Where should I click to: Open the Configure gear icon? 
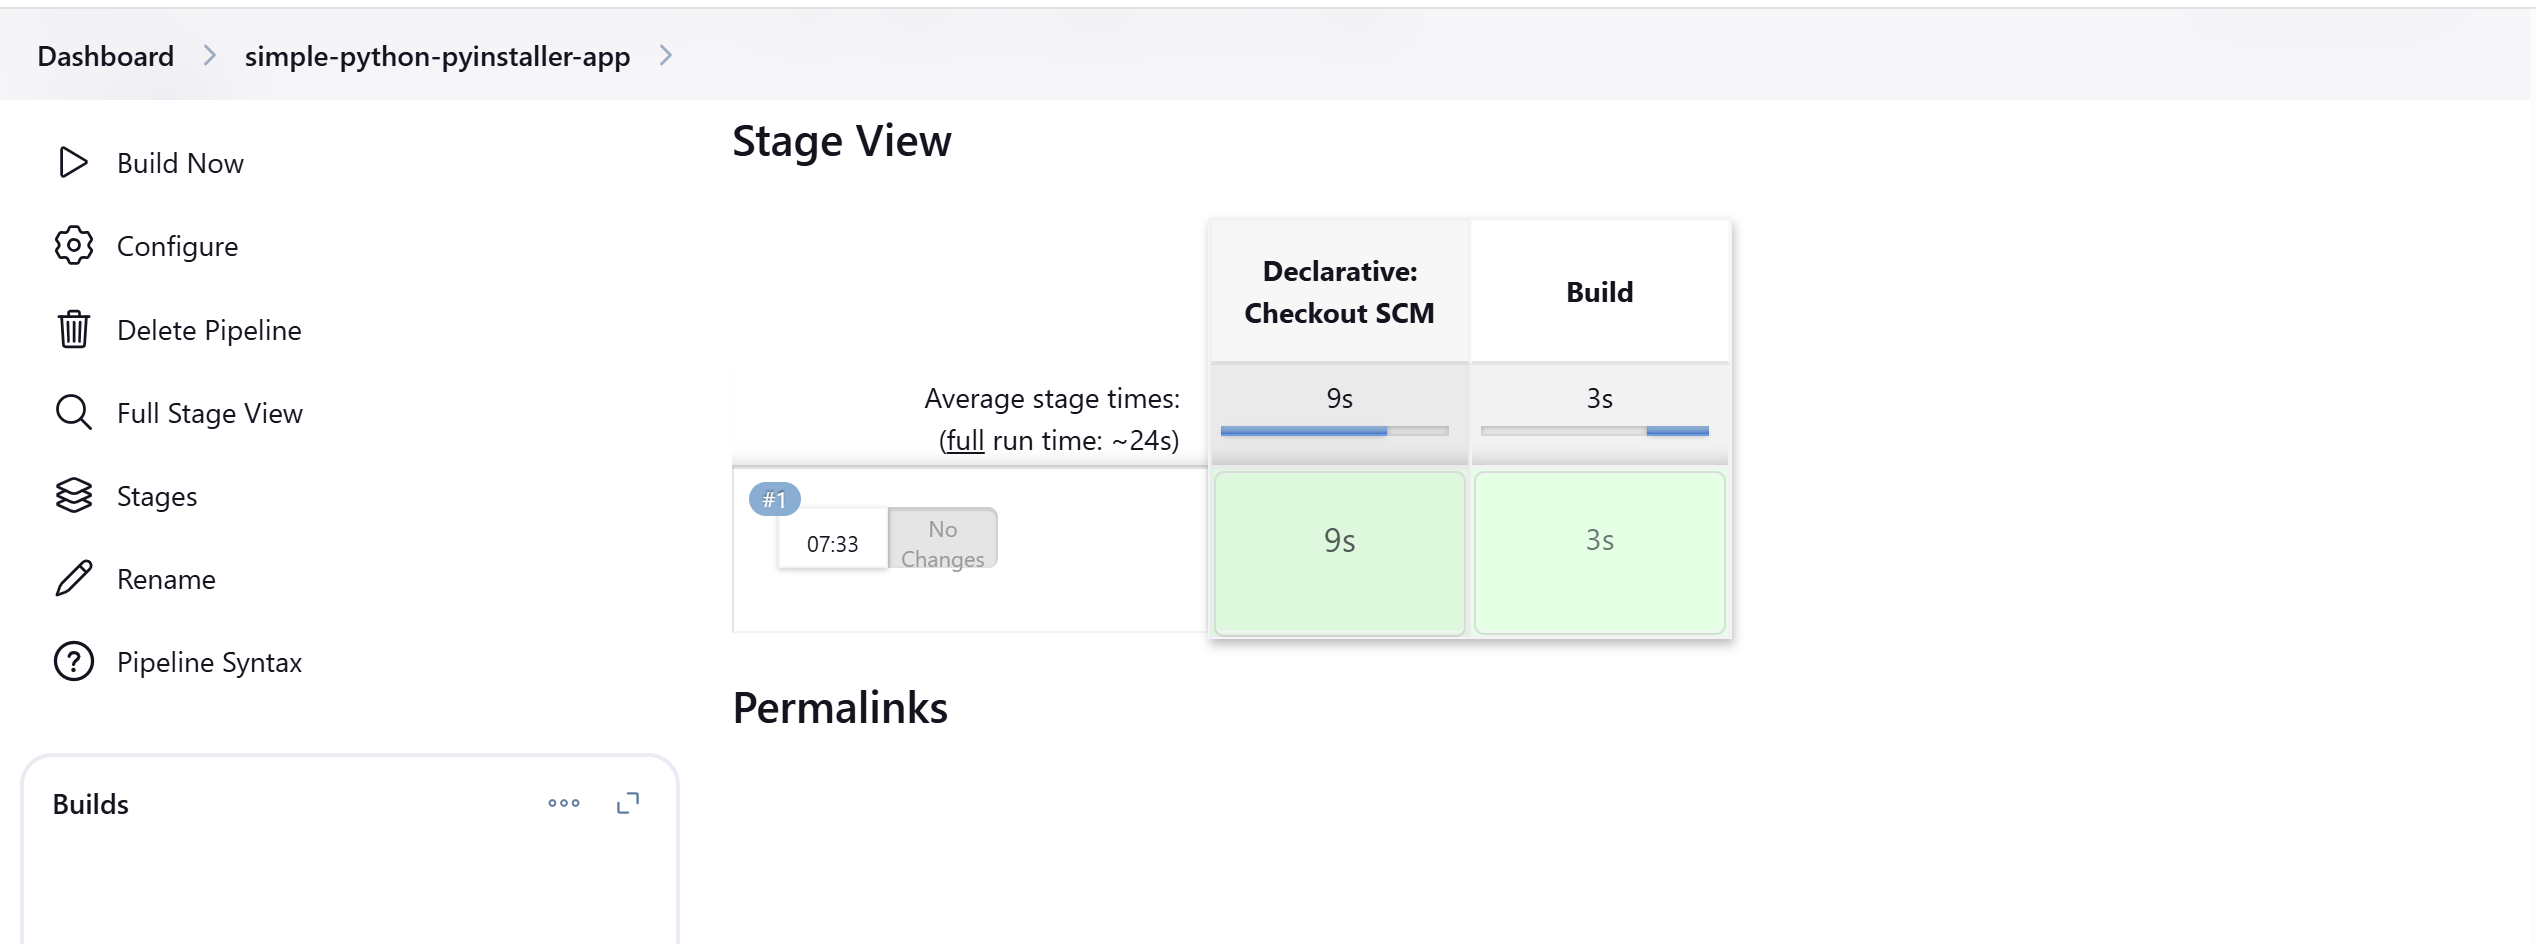coord(73,245)
